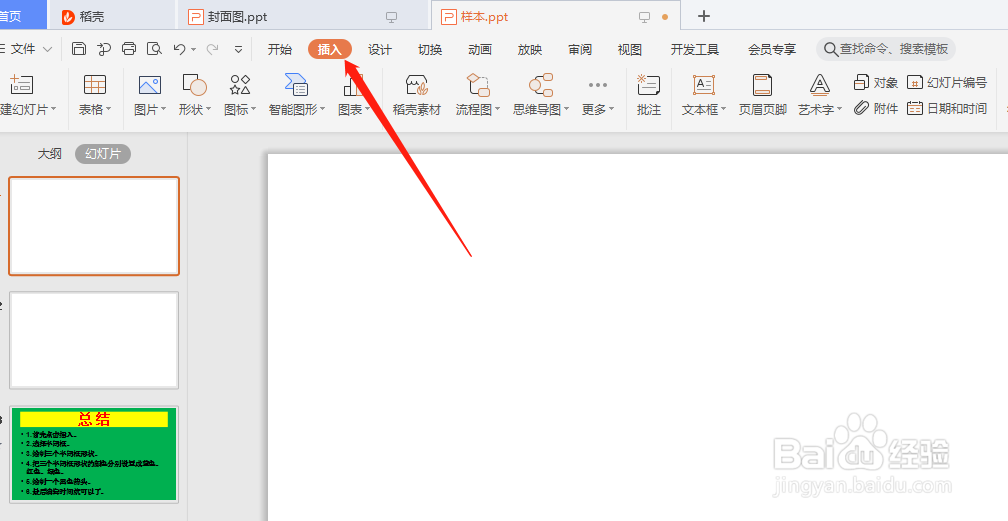This screenshot has width=1008, height=521.
Task: Open the 放映 slideshow tab
Action: point(530,50)
